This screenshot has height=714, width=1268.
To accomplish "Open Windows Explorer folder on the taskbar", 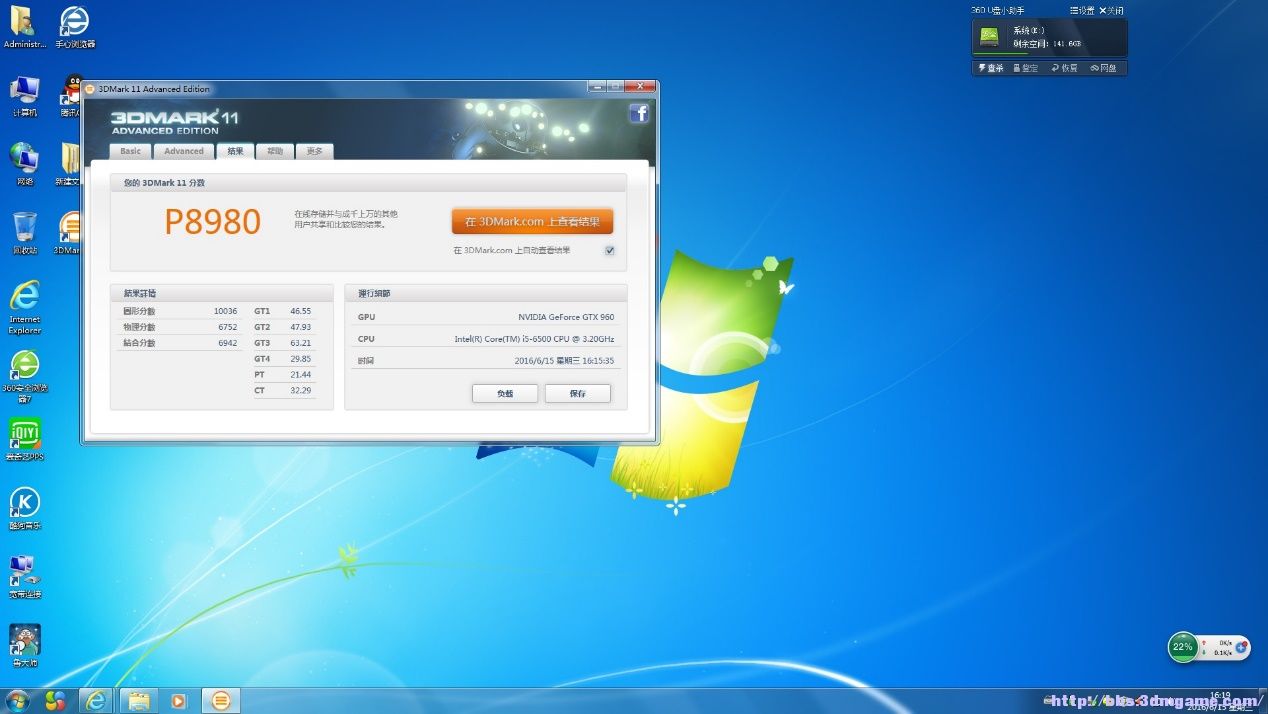I will point(137,701).
